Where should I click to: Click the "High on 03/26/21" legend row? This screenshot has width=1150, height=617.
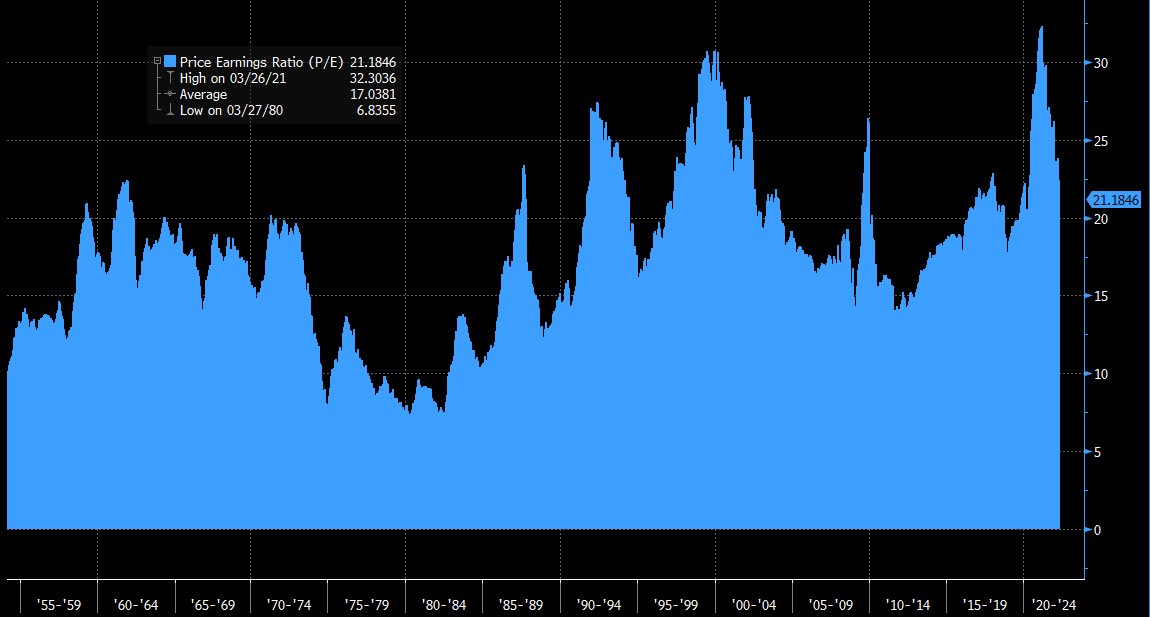(233, 79)
